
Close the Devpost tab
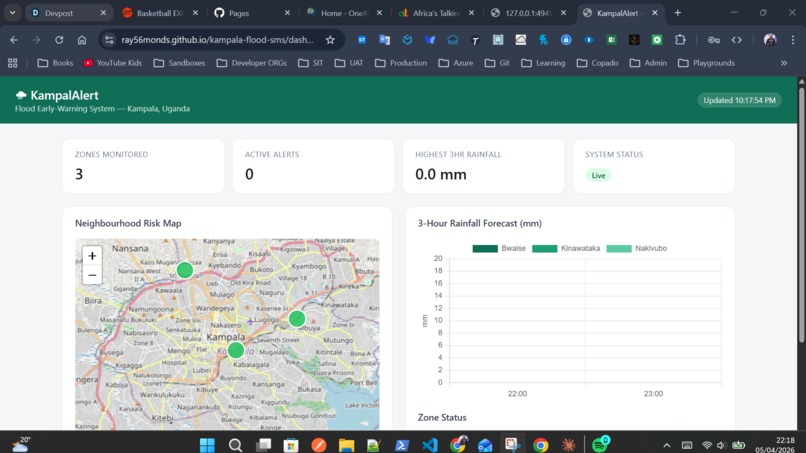(103, 13)
